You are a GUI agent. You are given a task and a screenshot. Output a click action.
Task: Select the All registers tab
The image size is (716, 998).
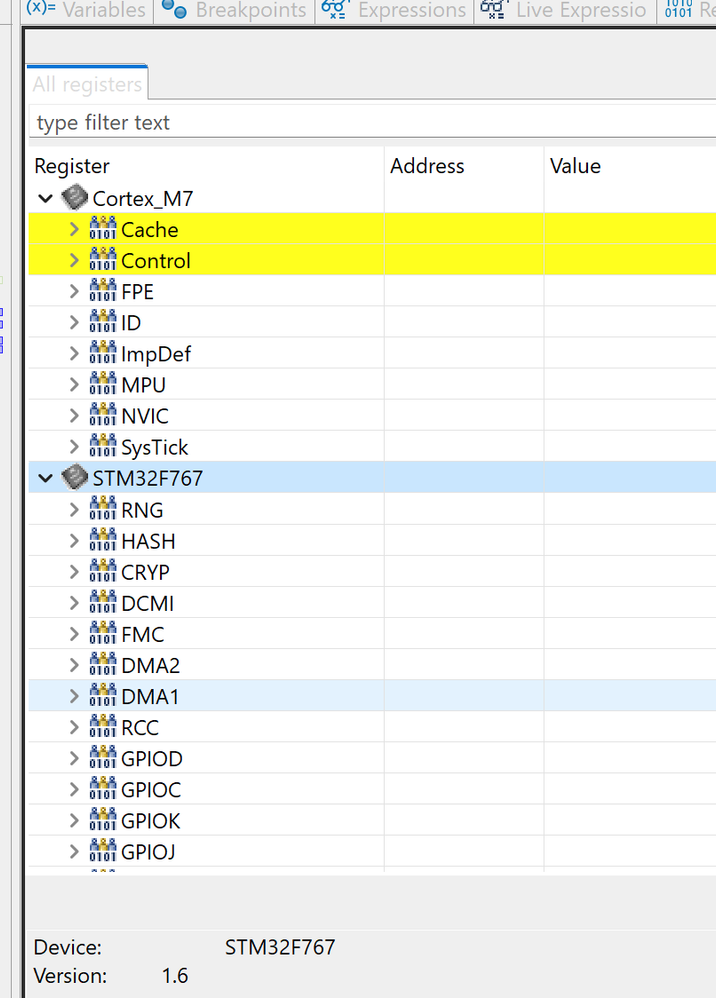87,84
